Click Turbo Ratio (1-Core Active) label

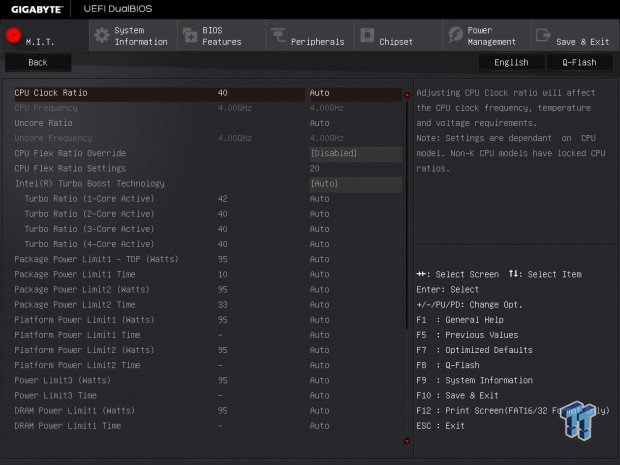click(x=89, y=199)
